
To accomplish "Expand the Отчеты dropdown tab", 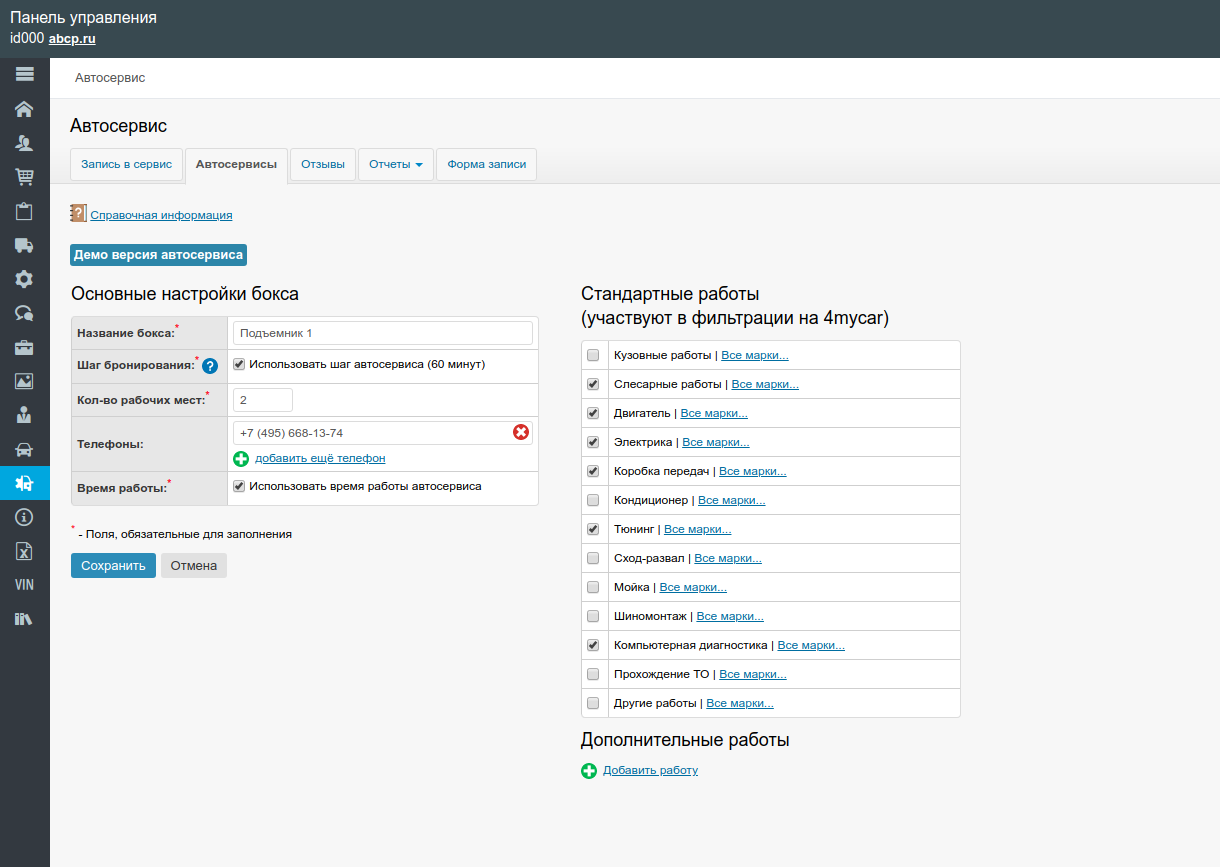I will 395,164.
